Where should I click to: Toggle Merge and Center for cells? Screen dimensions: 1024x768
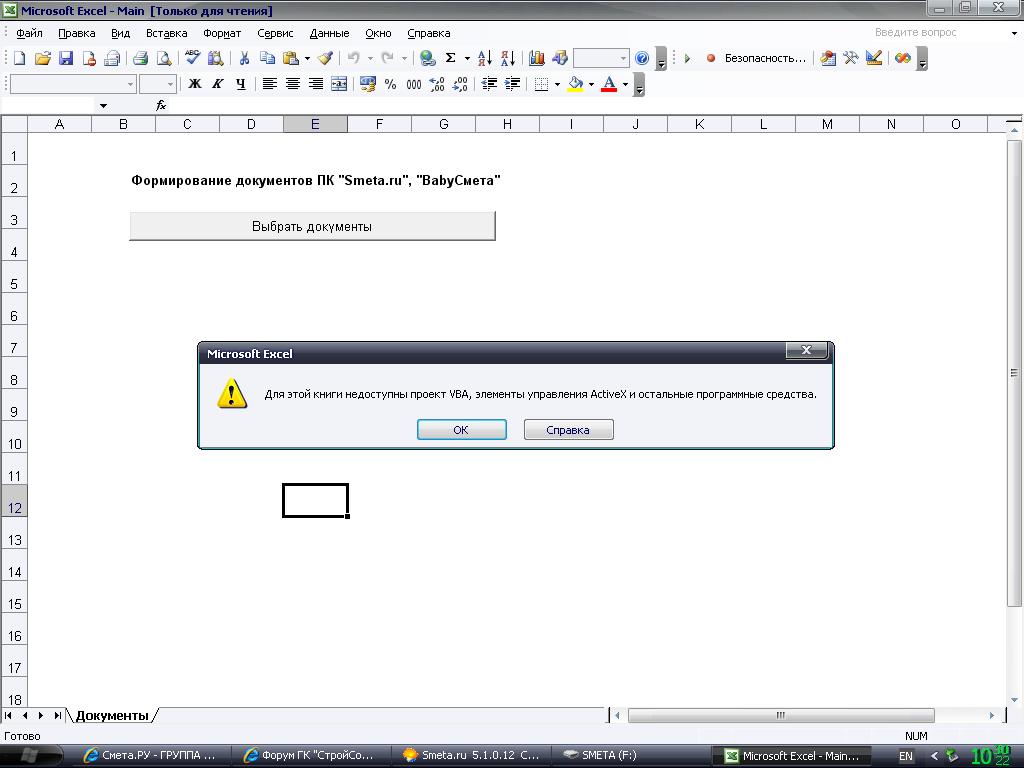coord(339,84)
